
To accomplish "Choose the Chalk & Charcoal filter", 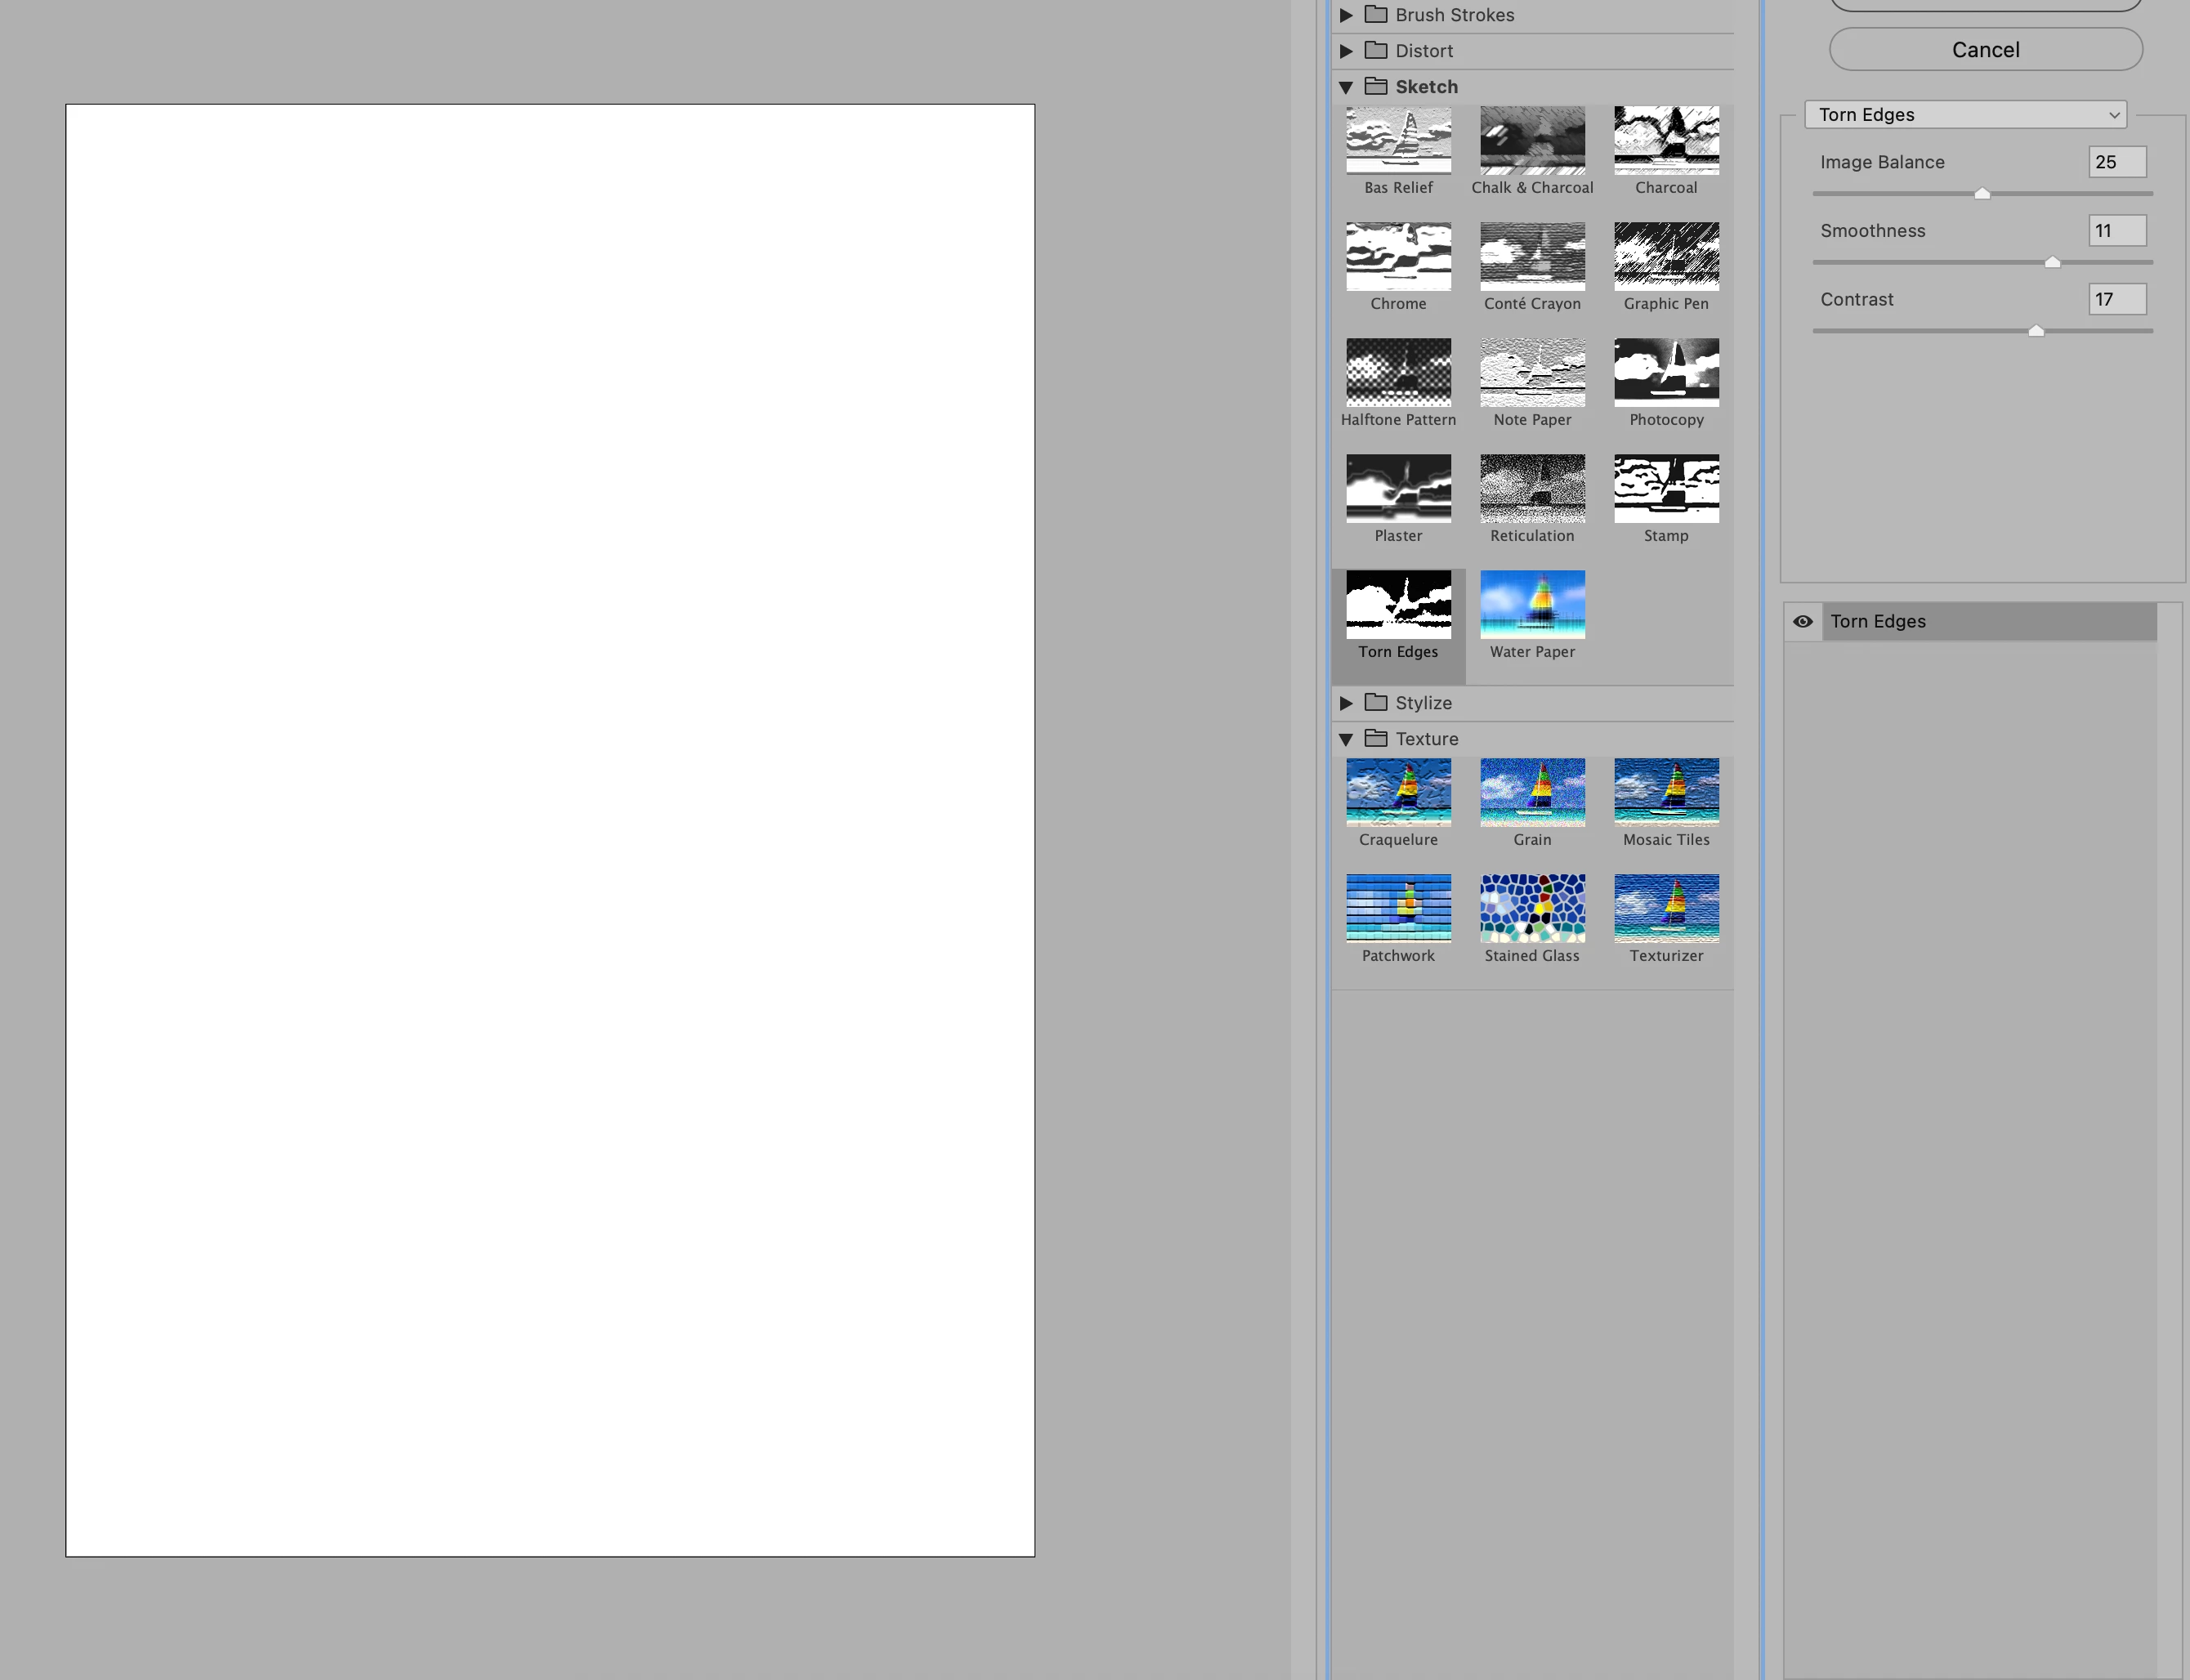I will [1532, 141].
